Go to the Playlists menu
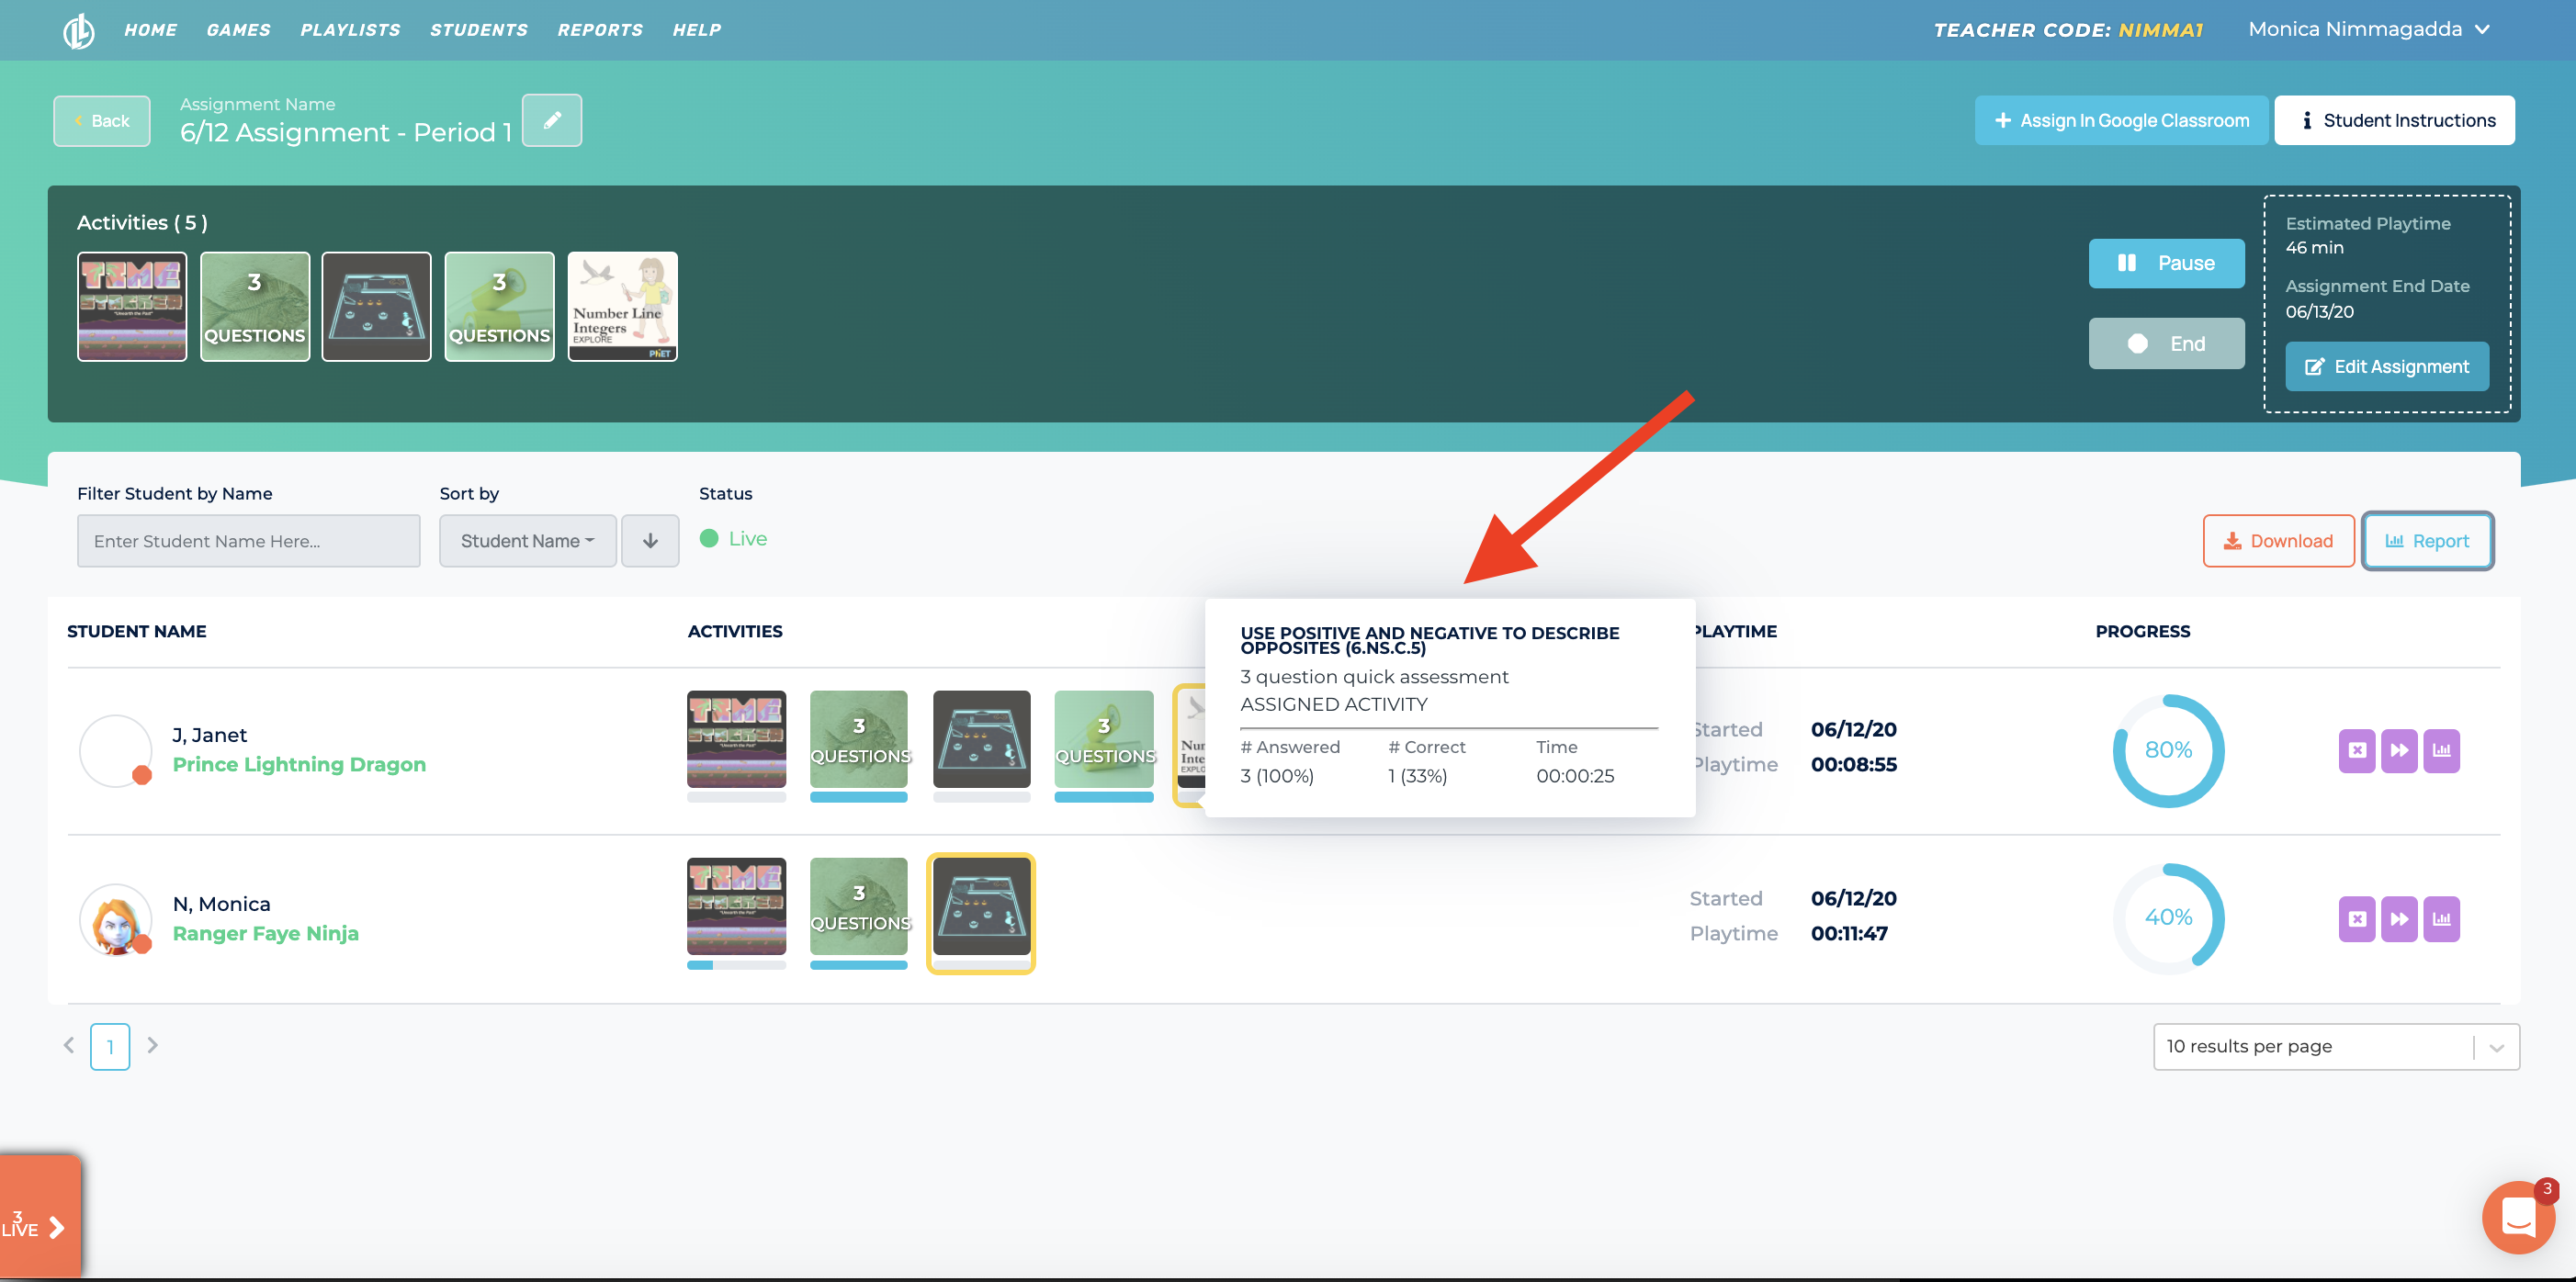2576x1282 pixels. click(350, 30)
